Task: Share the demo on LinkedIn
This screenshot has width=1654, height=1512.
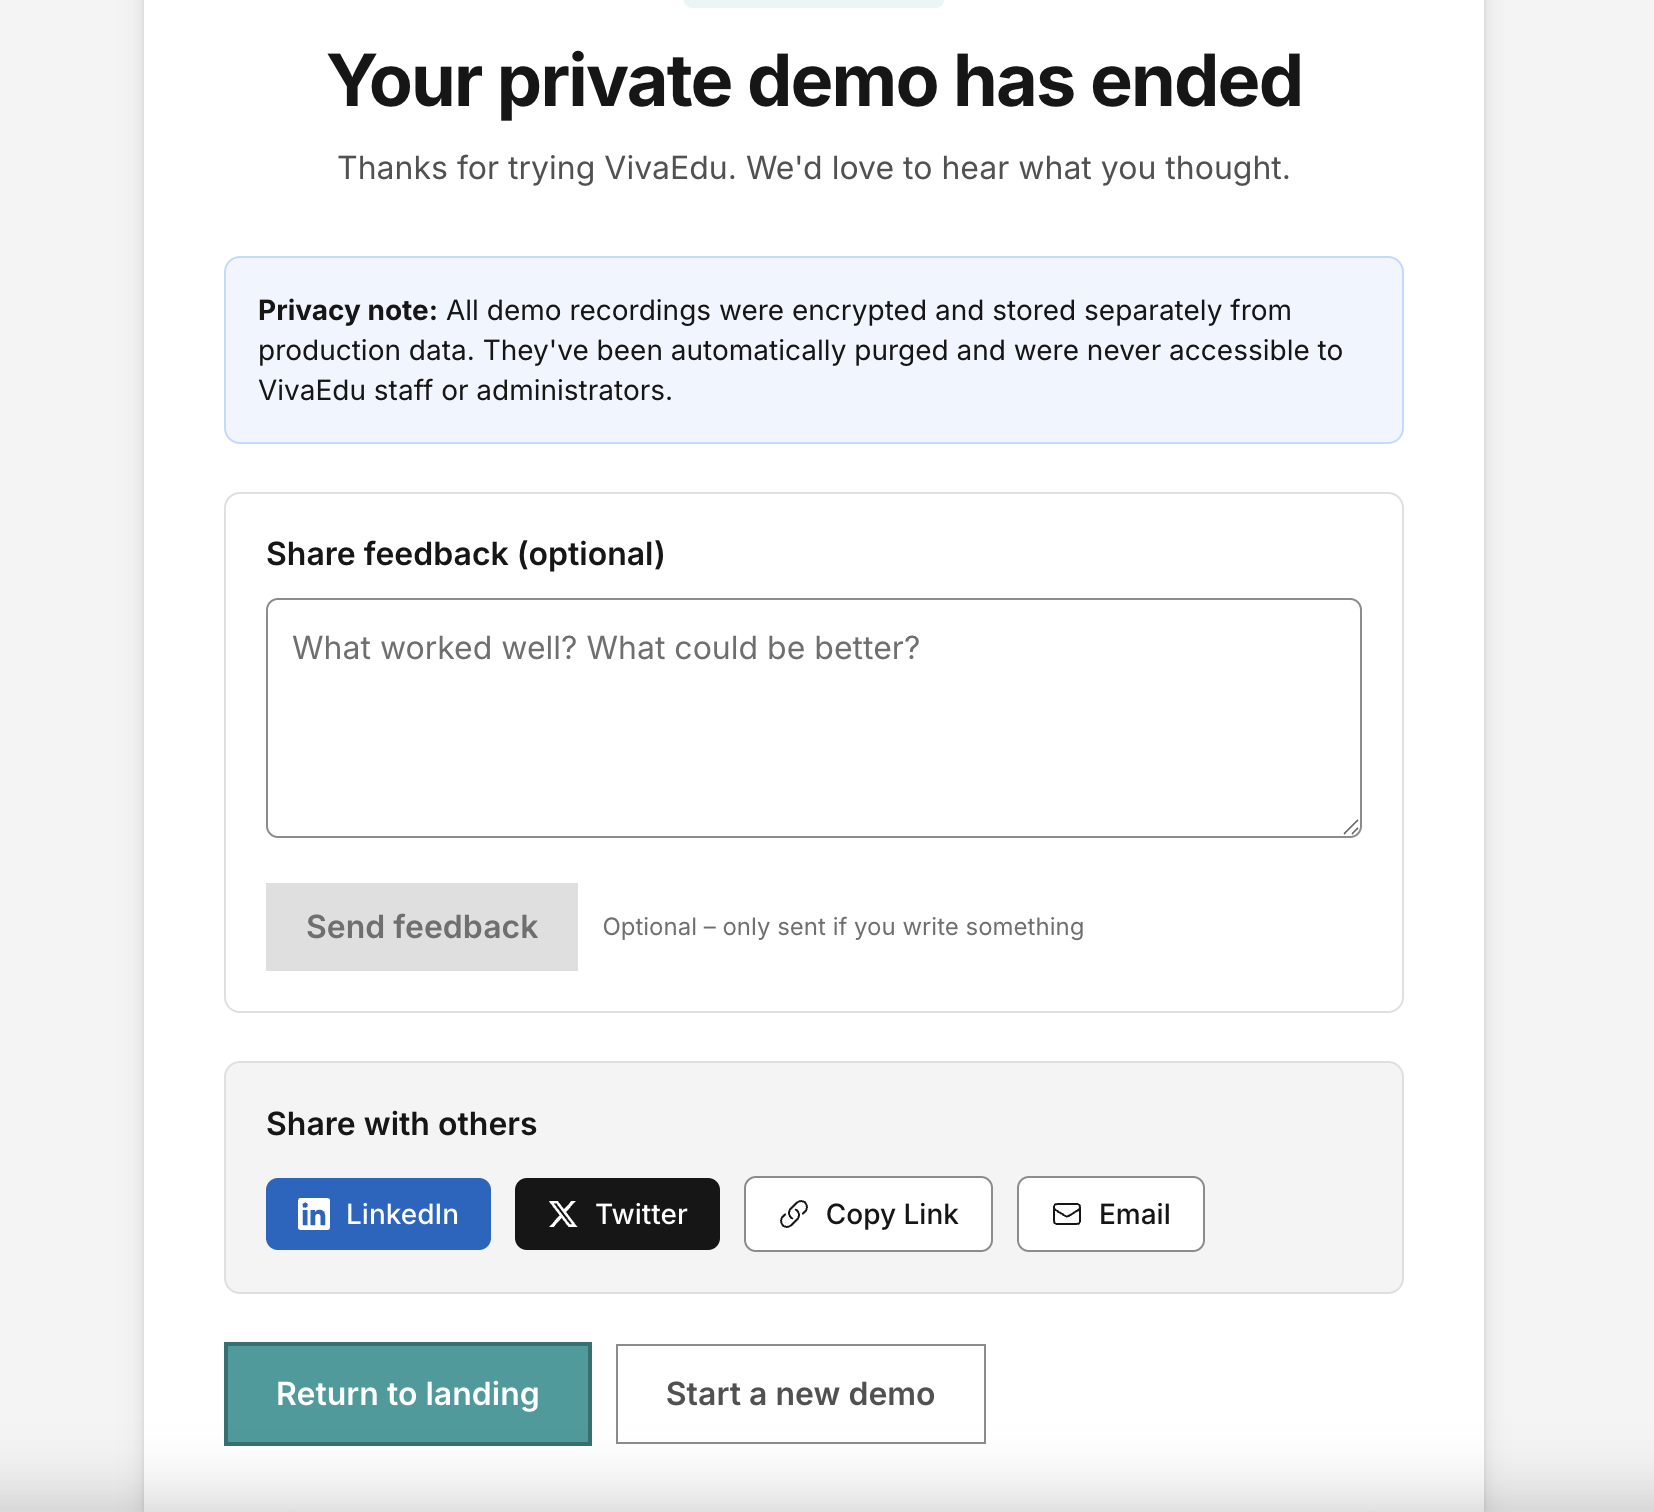Action: click(x=378, y=1214)
